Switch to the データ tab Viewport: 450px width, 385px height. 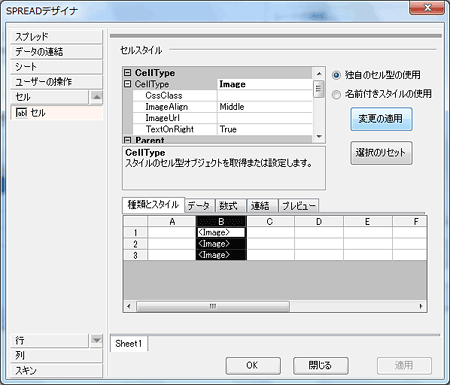(199, 206)
